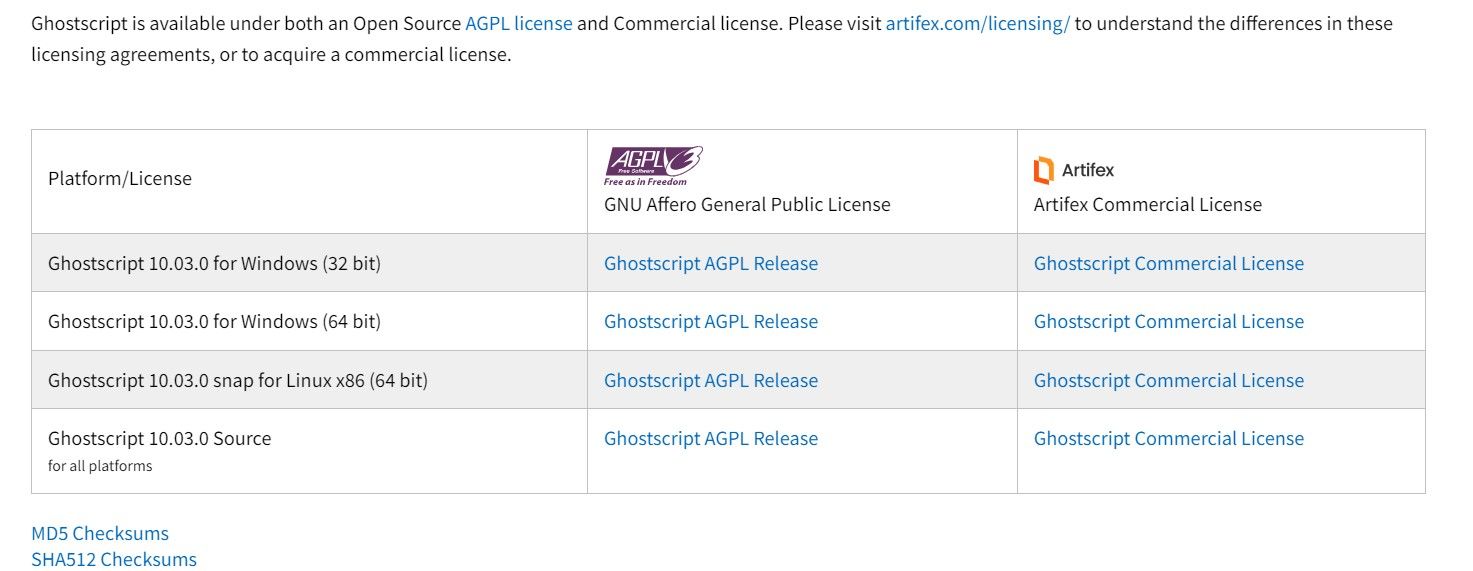The image size is (1473, 571).
Task: Click the GNU Affero General Public License heading
Action: click(x=746, y=205)
